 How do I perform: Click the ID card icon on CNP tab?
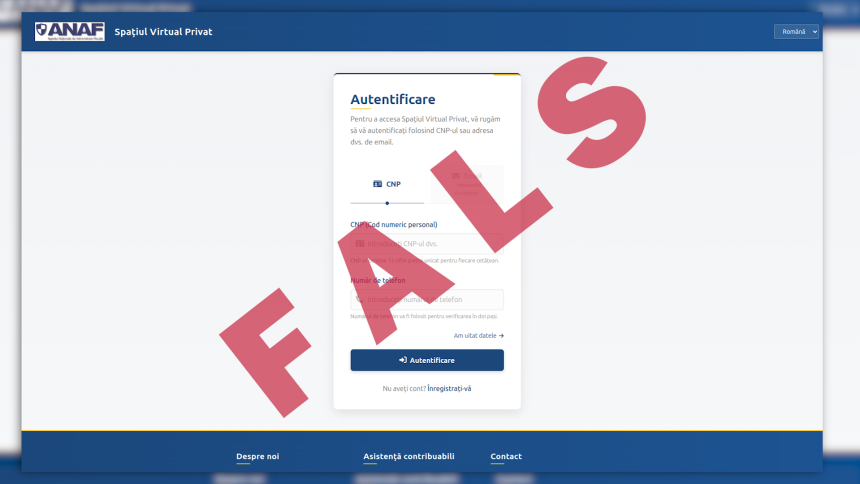[377, 184]
